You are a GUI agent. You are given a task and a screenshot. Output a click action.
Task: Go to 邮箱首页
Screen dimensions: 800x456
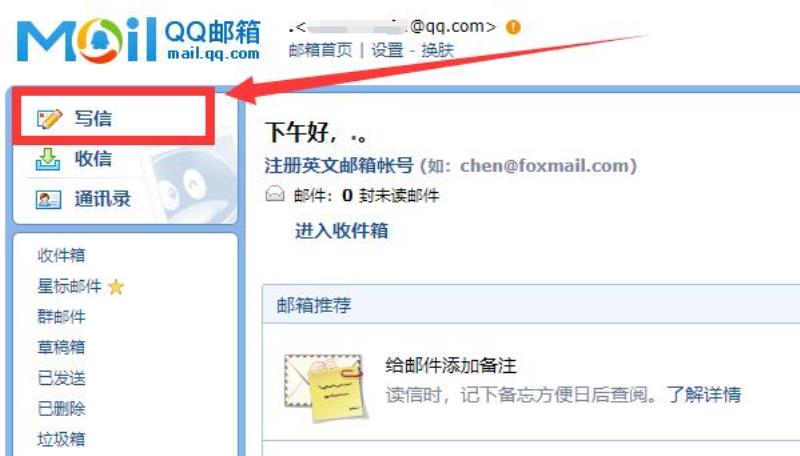click(x=320, y=50)
